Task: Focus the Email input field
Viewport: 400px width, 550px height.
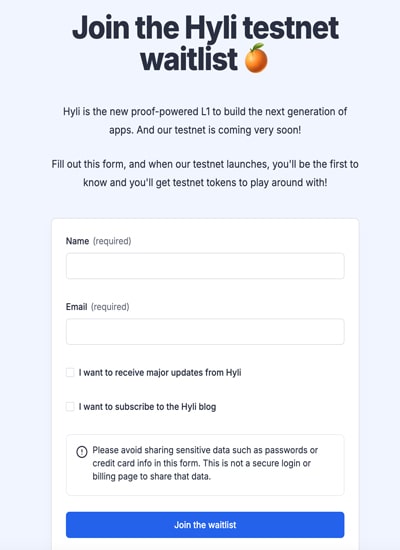Action: (x=205, y=332)
